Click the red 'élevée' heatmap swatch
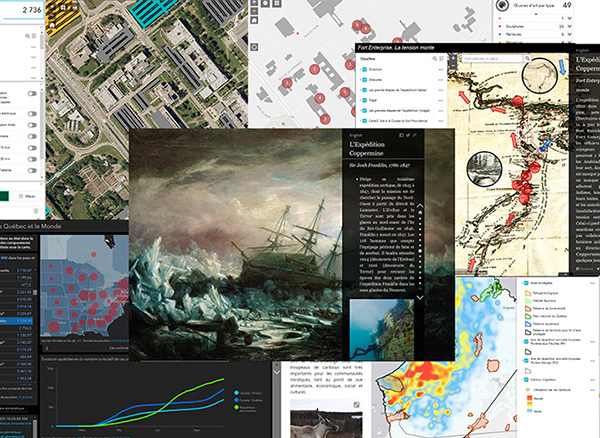This screenshot has height=438, width=600. click(x=530, y=399)
